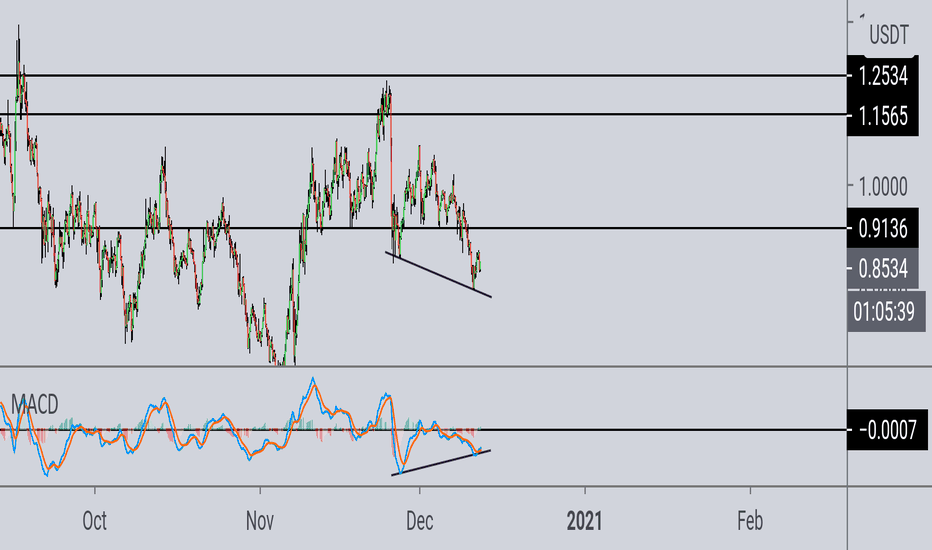This screenshot has height=550, width=932.
Task: Click the current price label 0.8534
Action: (883, 269)
